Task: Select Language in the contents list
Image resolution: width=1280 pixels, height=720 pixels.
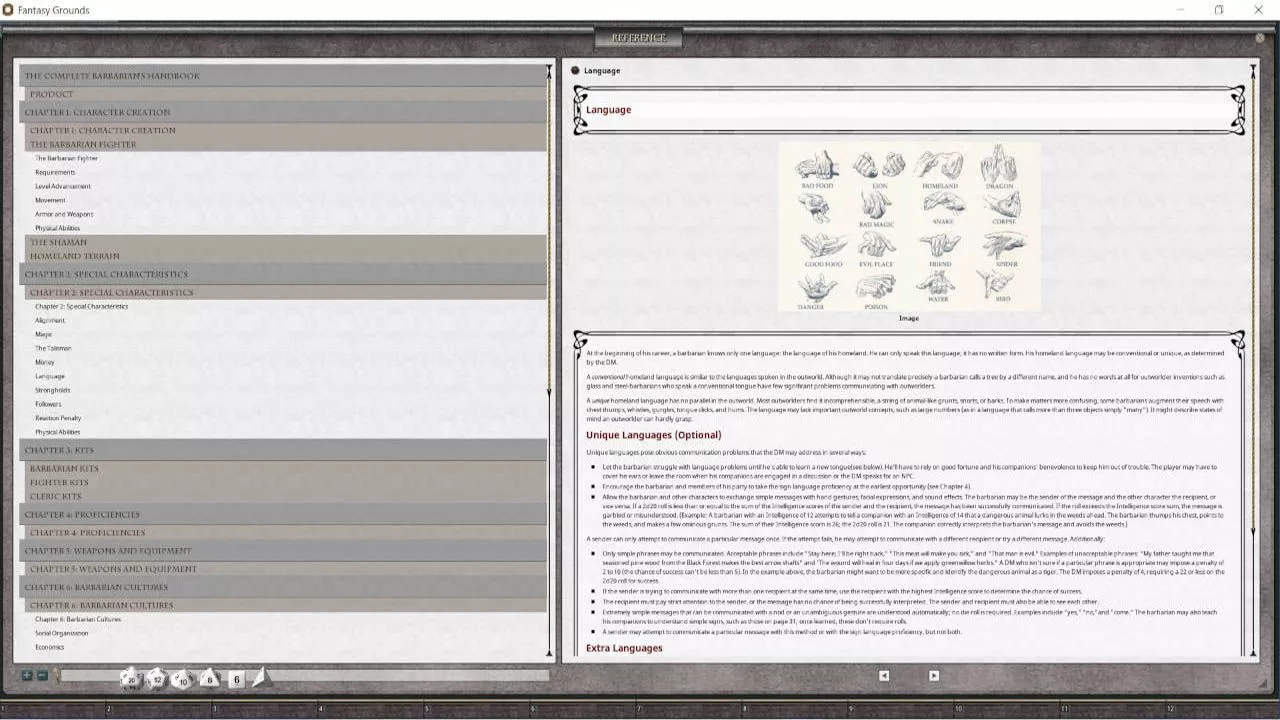Action: coord(50,376)
